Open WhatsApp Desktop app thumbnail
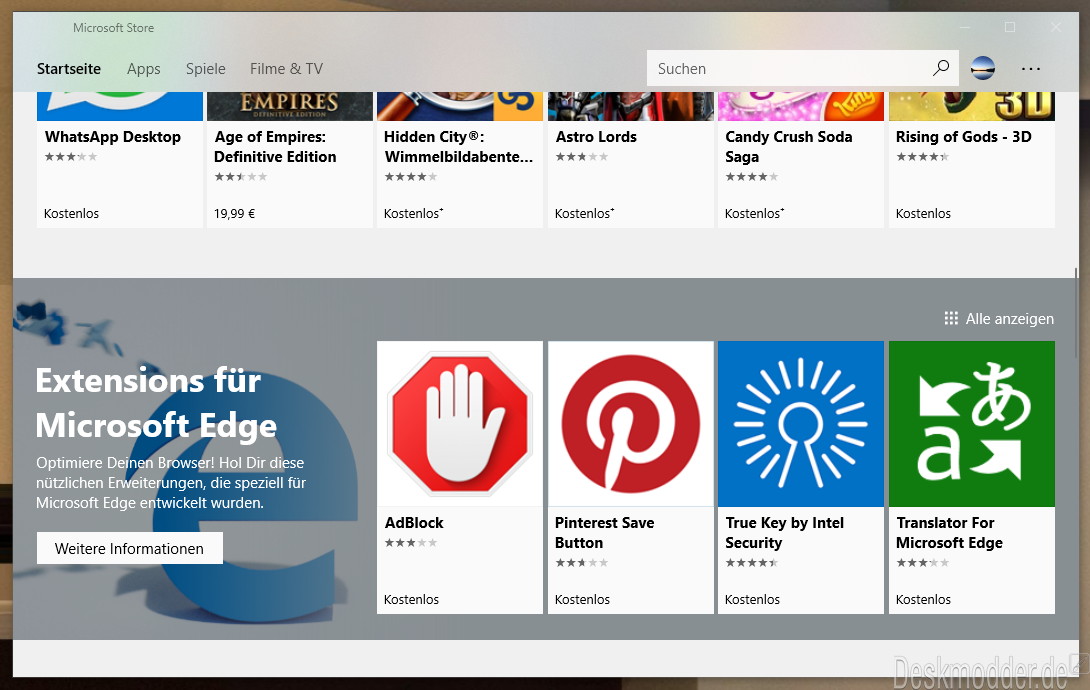 pyautogui.click(x=120, y=106)
